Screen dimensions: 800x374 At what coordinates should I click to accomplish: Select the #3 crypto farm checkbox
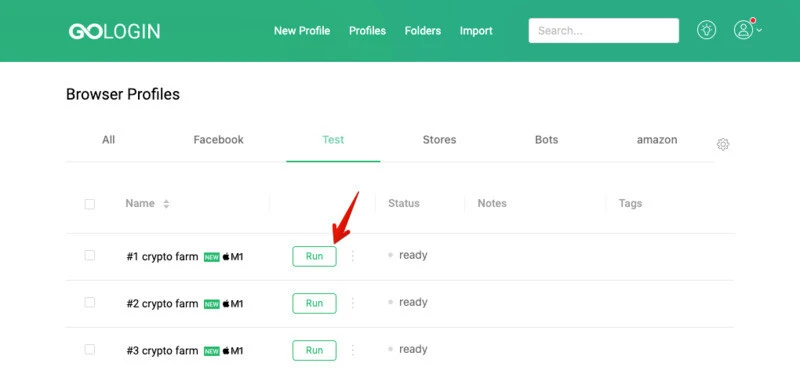[x=90, y=350]
